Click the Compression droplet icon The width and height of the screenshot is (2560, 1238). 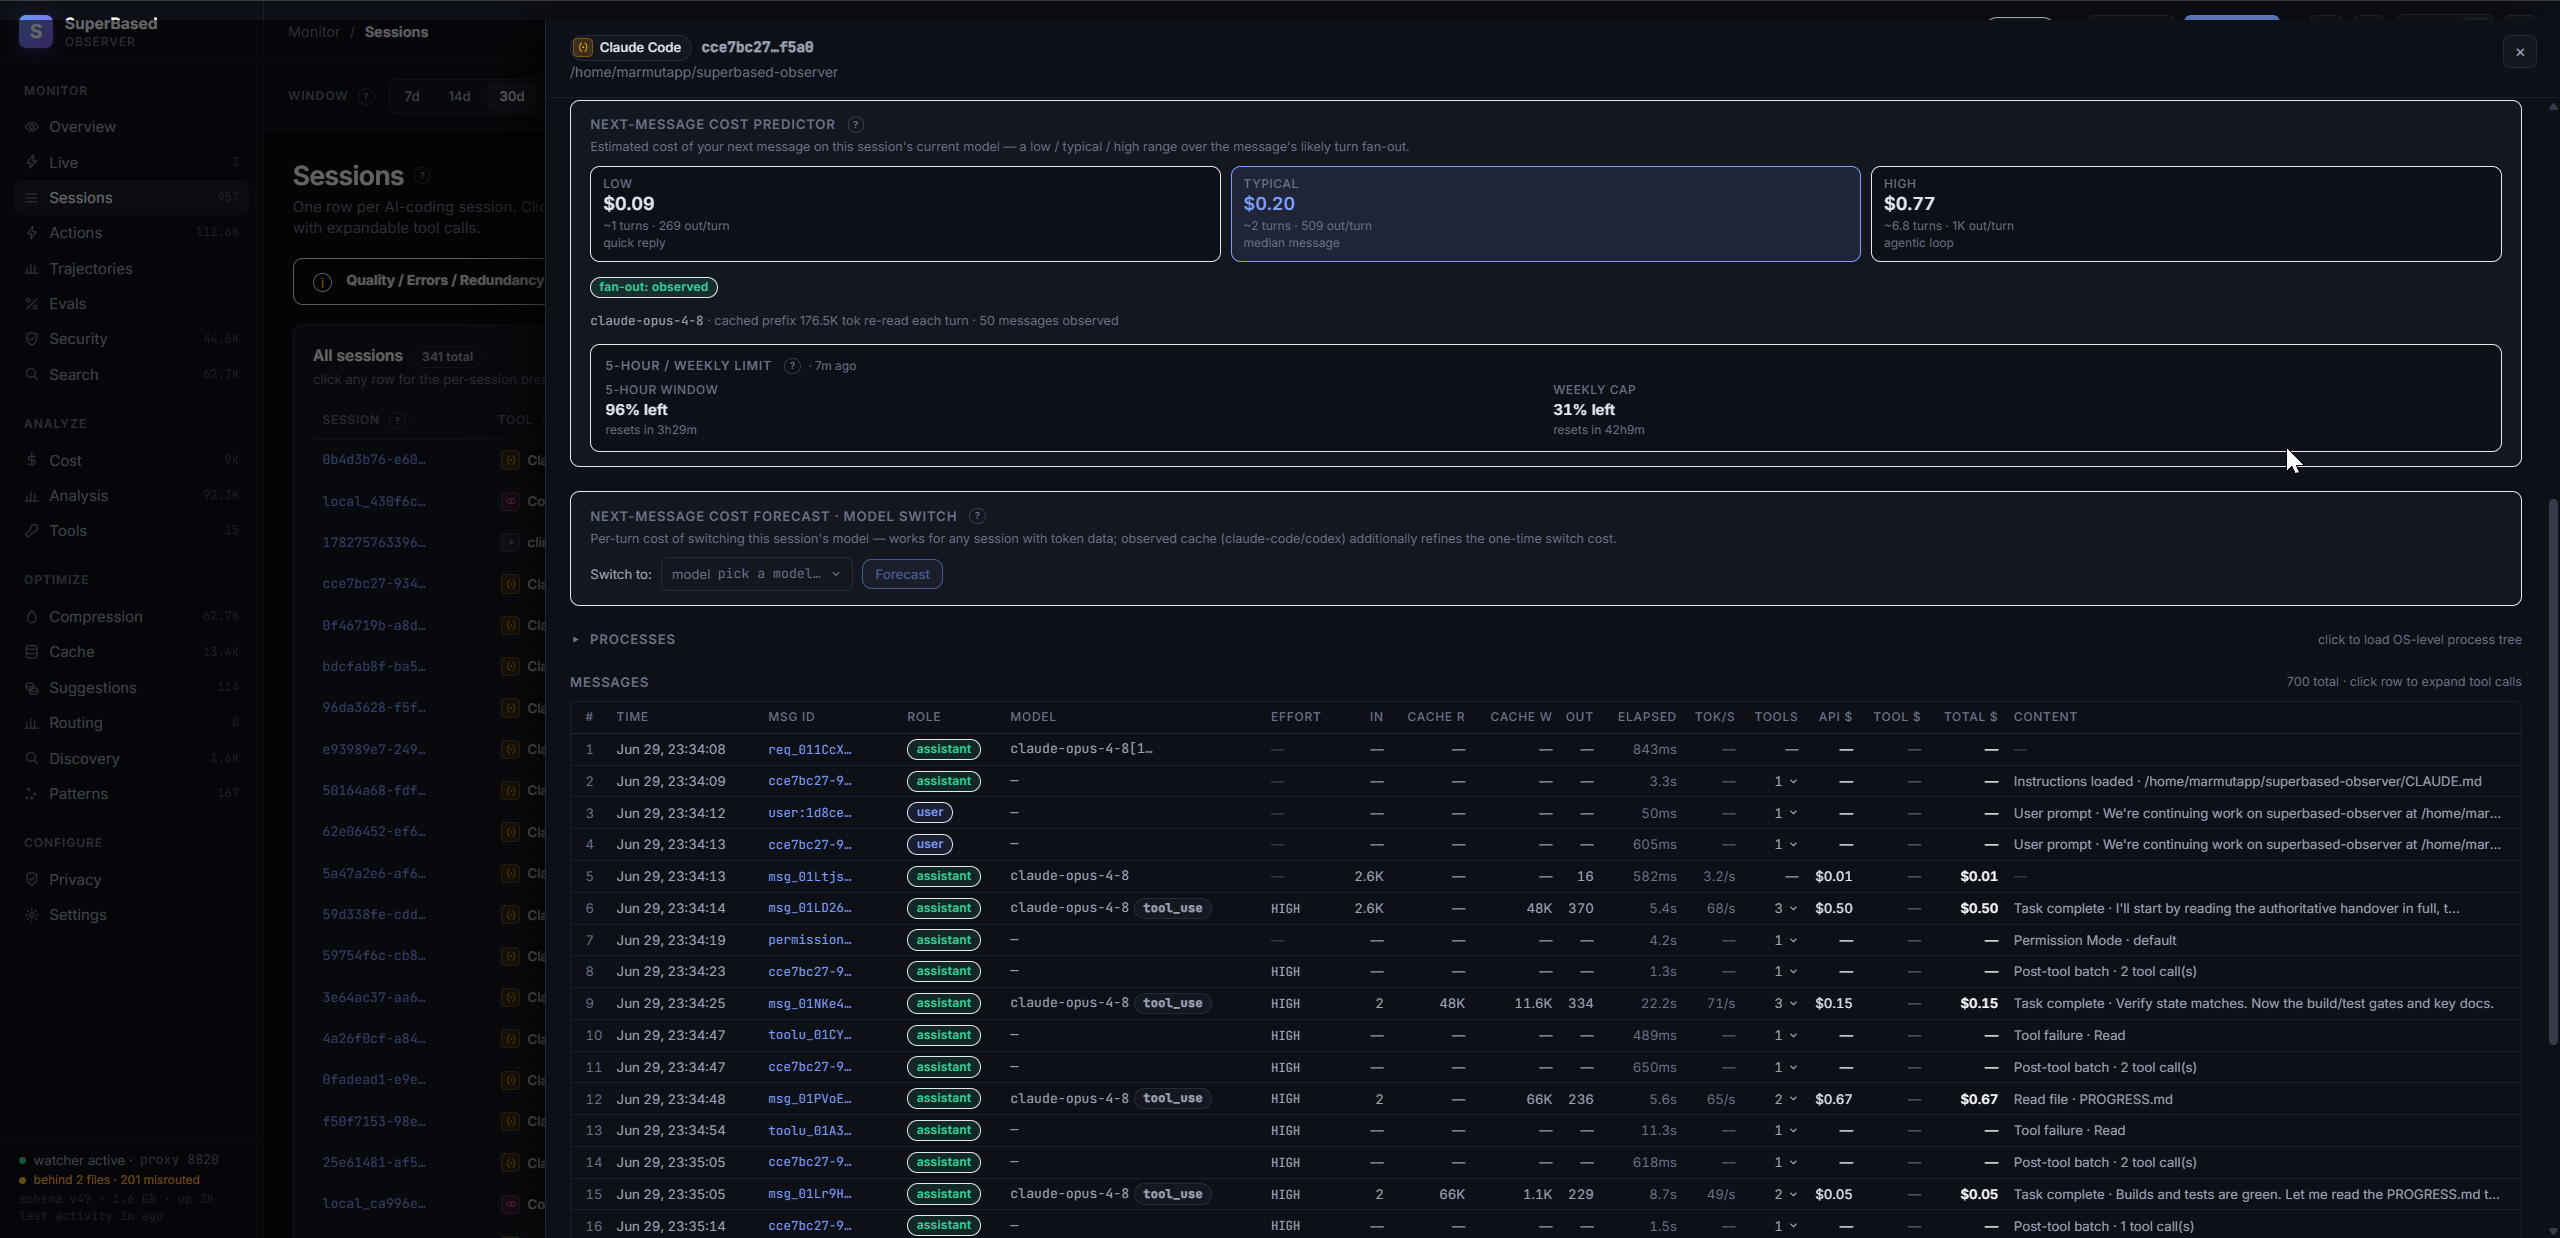[32, 617]
